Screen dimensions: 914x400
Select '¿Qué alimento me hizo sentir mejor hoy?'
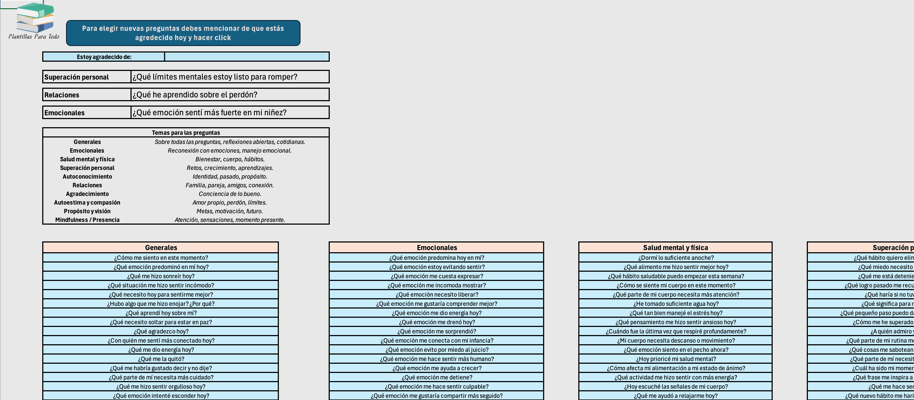[x=675, y=267]
